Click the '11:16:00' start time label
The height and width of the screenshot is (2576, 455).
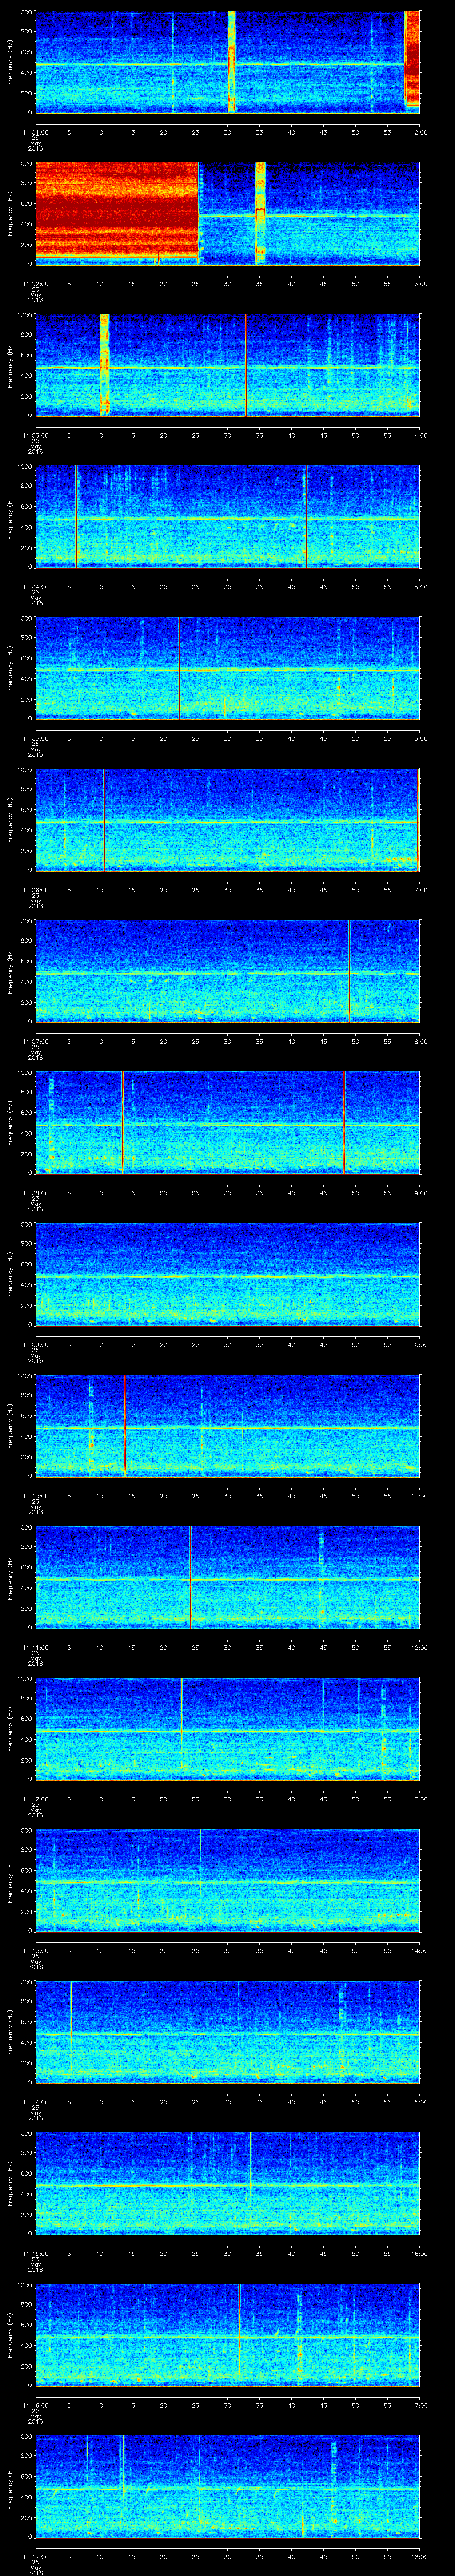(36, 2406)
